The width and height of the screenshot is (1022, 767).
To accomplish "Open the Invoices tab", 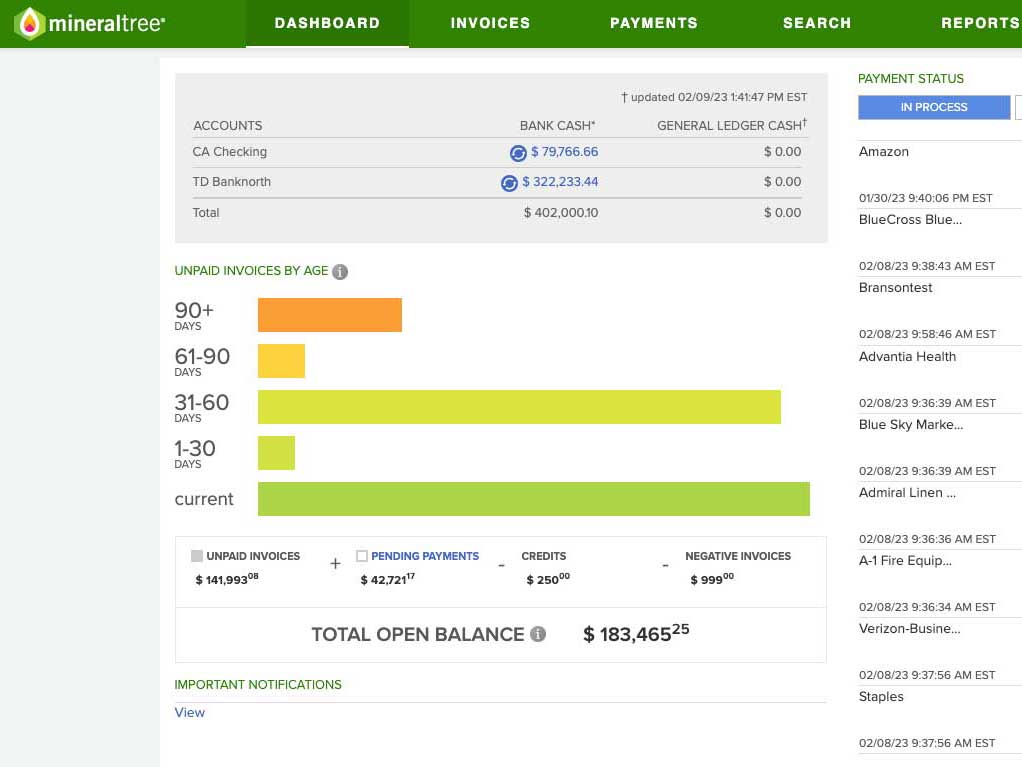I will tap(490, 23).
